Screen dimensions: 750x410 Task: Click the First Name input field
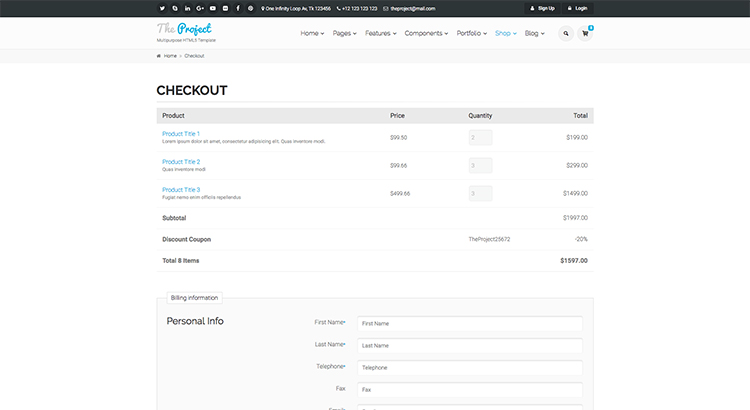[x=470, y=324]
